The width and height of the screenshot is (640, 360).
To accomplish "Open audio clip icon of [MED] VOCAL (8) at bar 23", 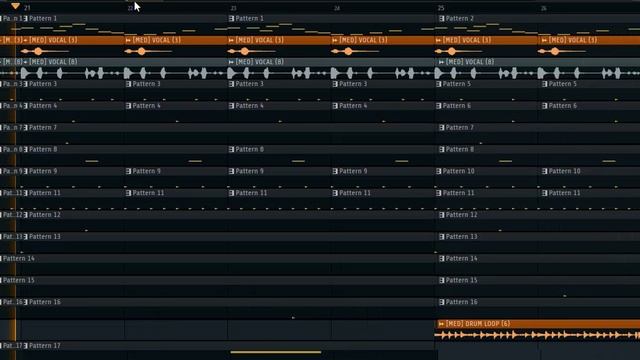I will pyautogui.click(x=231, y=62).
